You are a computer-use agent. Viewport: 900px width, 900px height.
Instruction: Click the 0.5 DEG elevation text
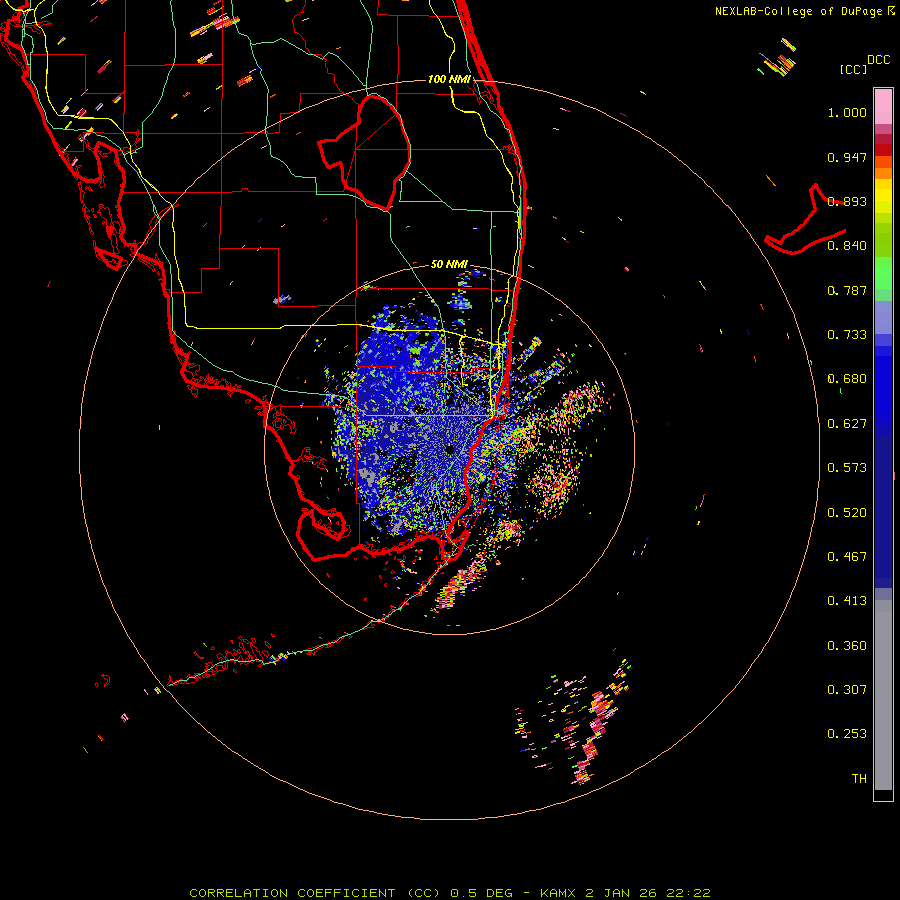tap(482, 893)
